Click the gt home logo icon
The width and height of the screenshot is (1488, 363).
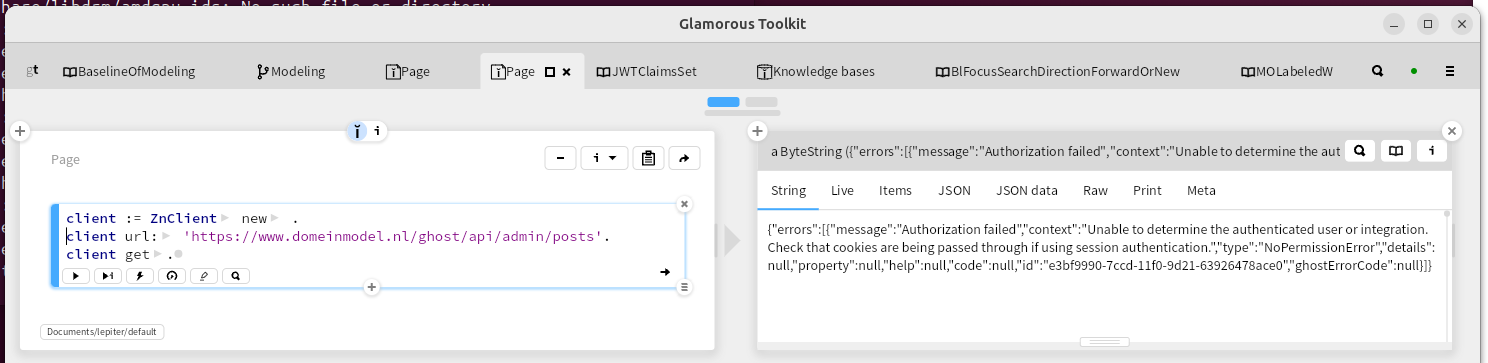click(33, 71)
